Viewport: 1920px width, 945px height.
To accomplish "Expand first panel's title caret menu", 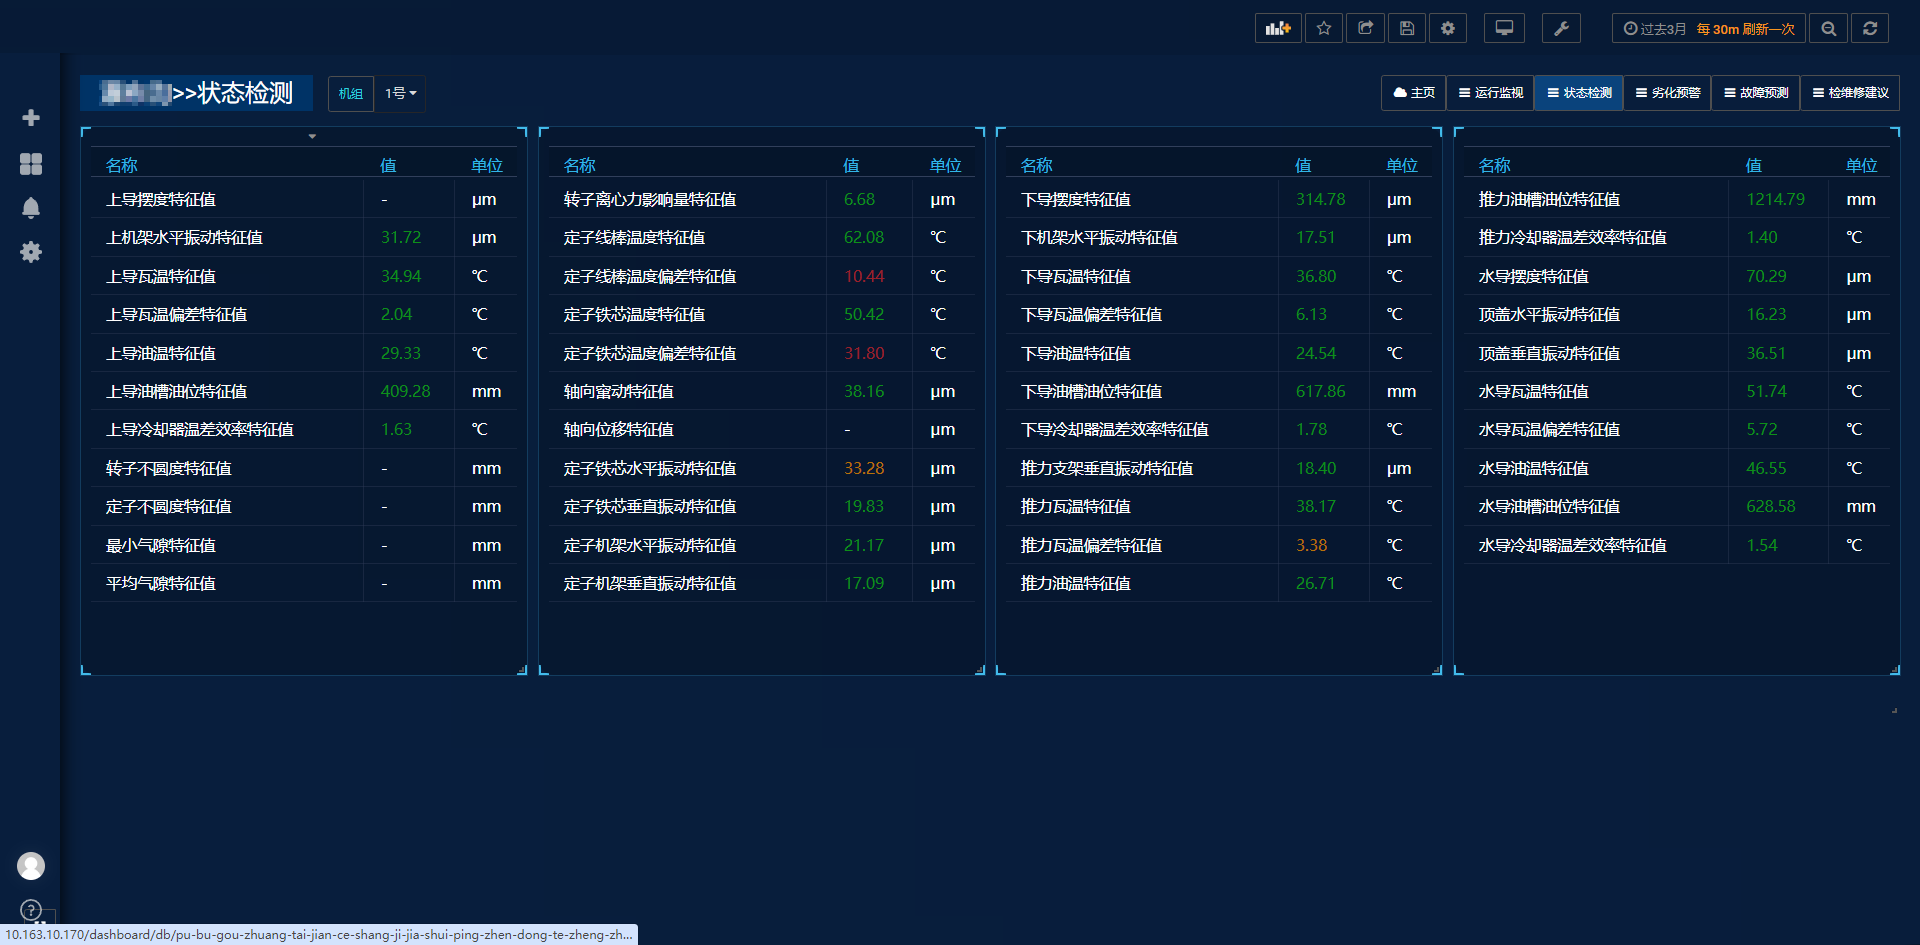I will [312, 136].
